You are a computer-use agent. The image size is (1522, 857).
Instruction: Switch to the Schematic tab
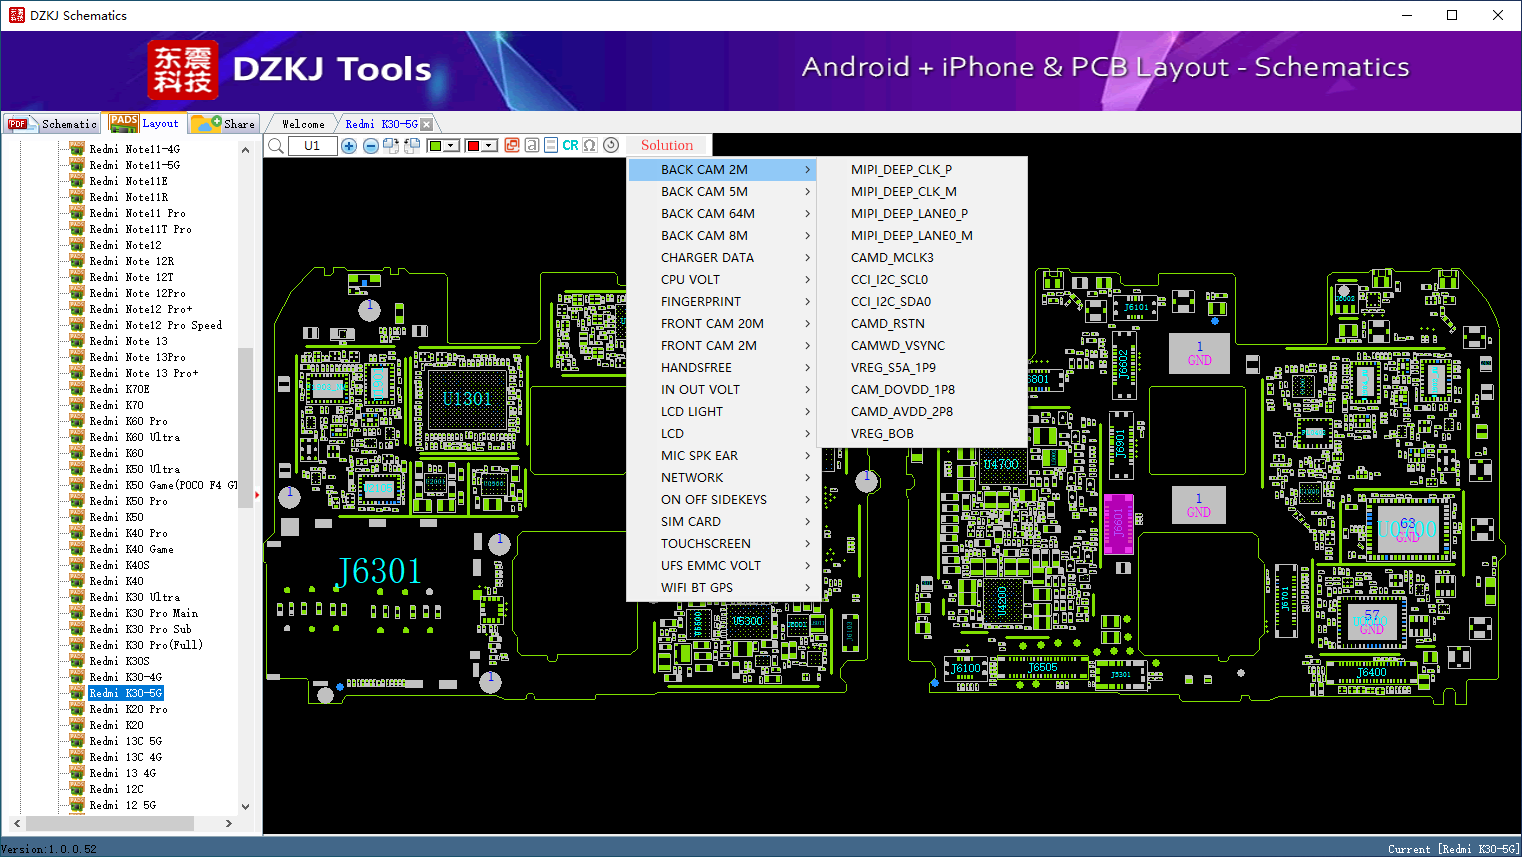pyautogui.click(x=53, y=124)
